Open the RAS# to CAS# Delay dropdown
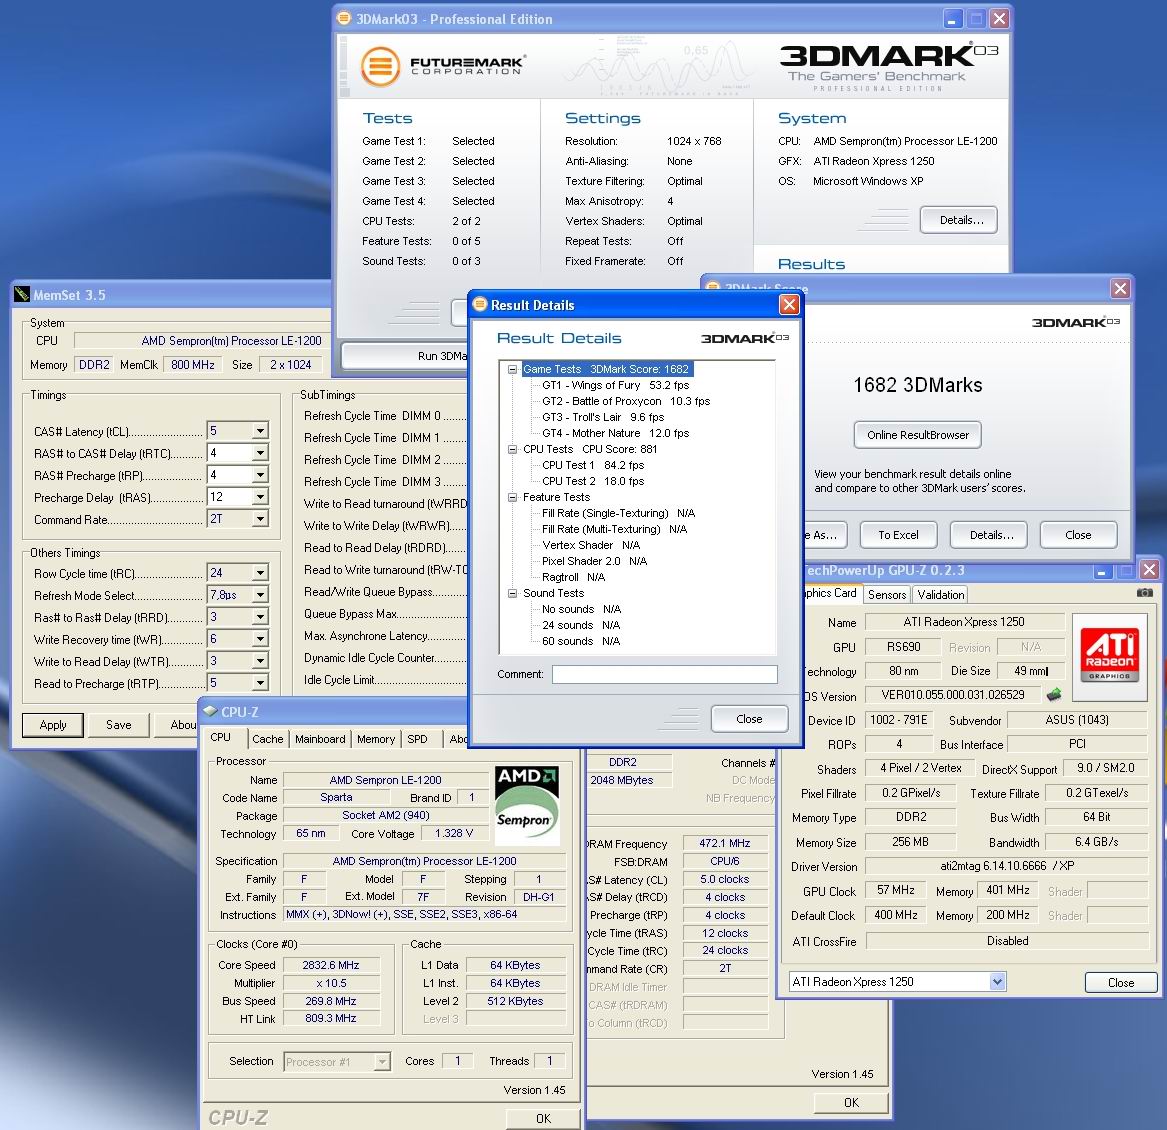This screenshot has width=1167, height=1130. coord(260,453)
